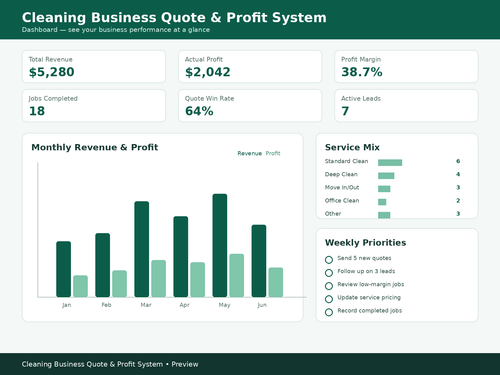
Task: Click the 'Jun' axis label
Action: click(262, 305)
